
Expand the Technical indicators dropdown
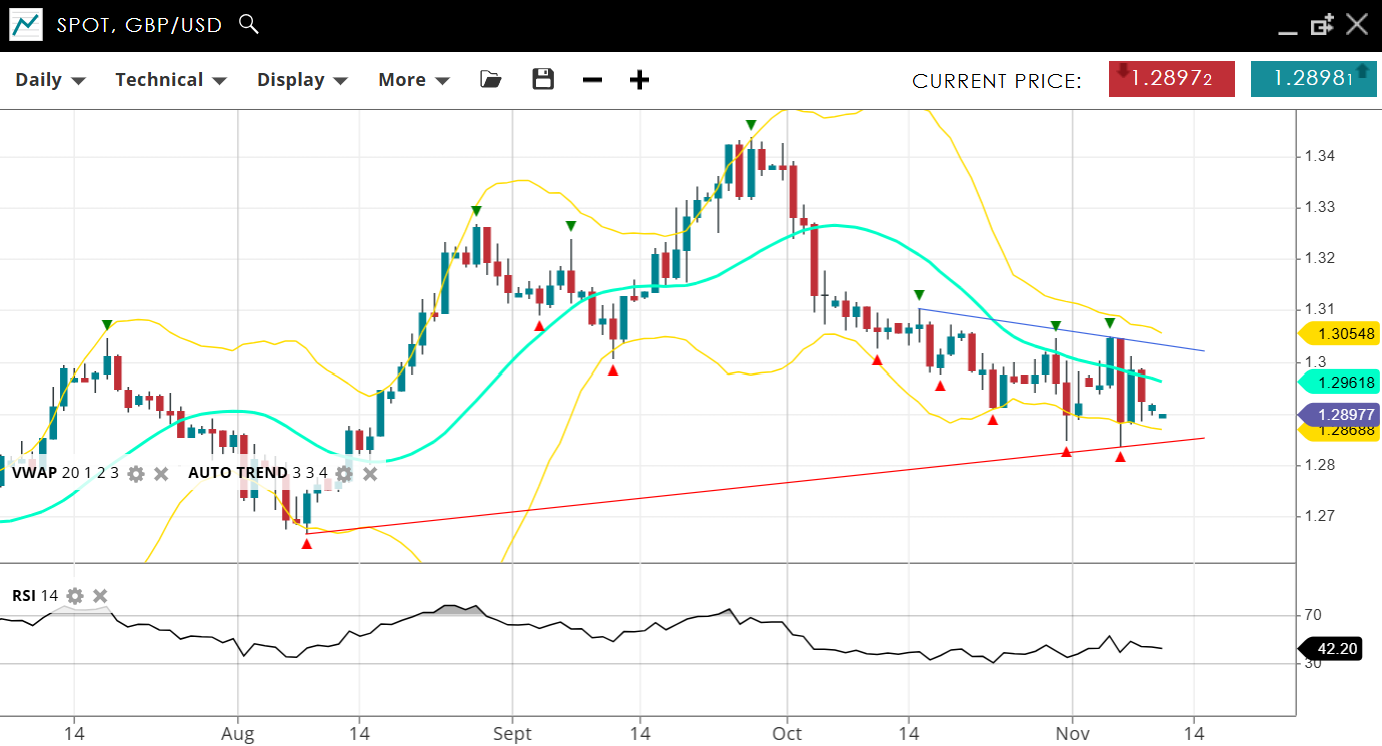pos(170,80)
